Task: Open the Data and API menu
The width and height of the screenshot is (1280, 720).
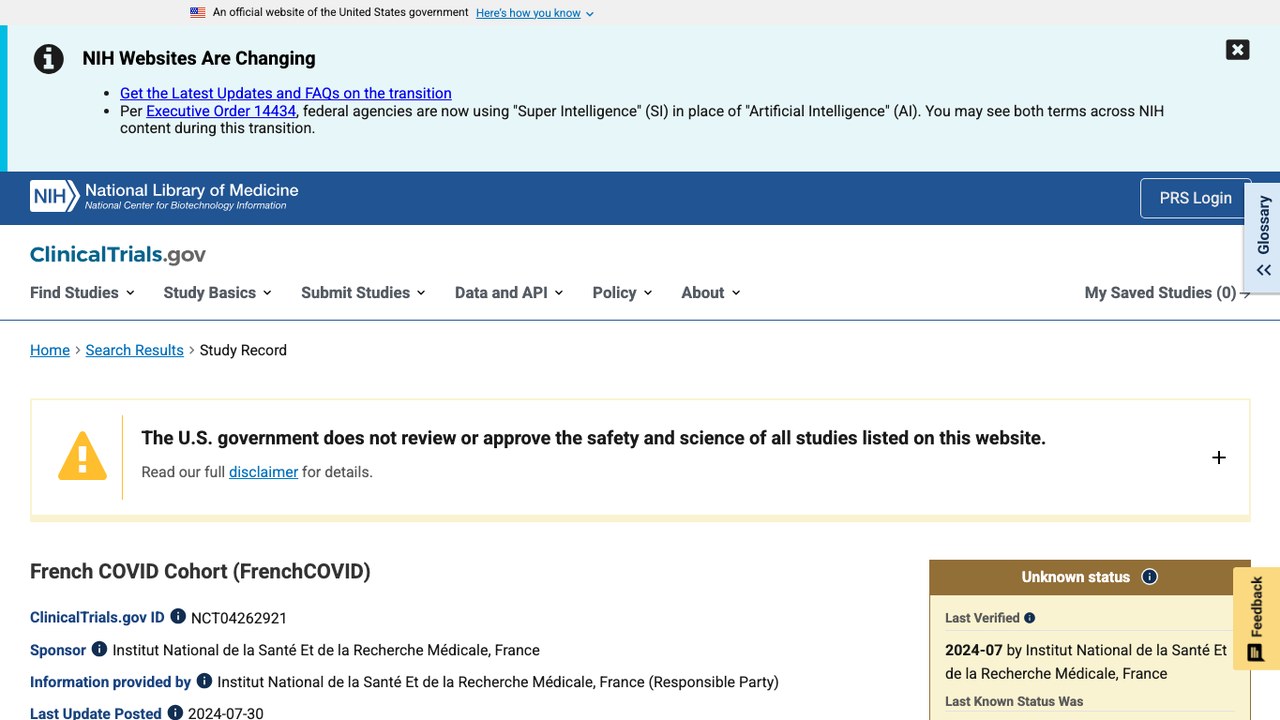Action: pos(509,293)
